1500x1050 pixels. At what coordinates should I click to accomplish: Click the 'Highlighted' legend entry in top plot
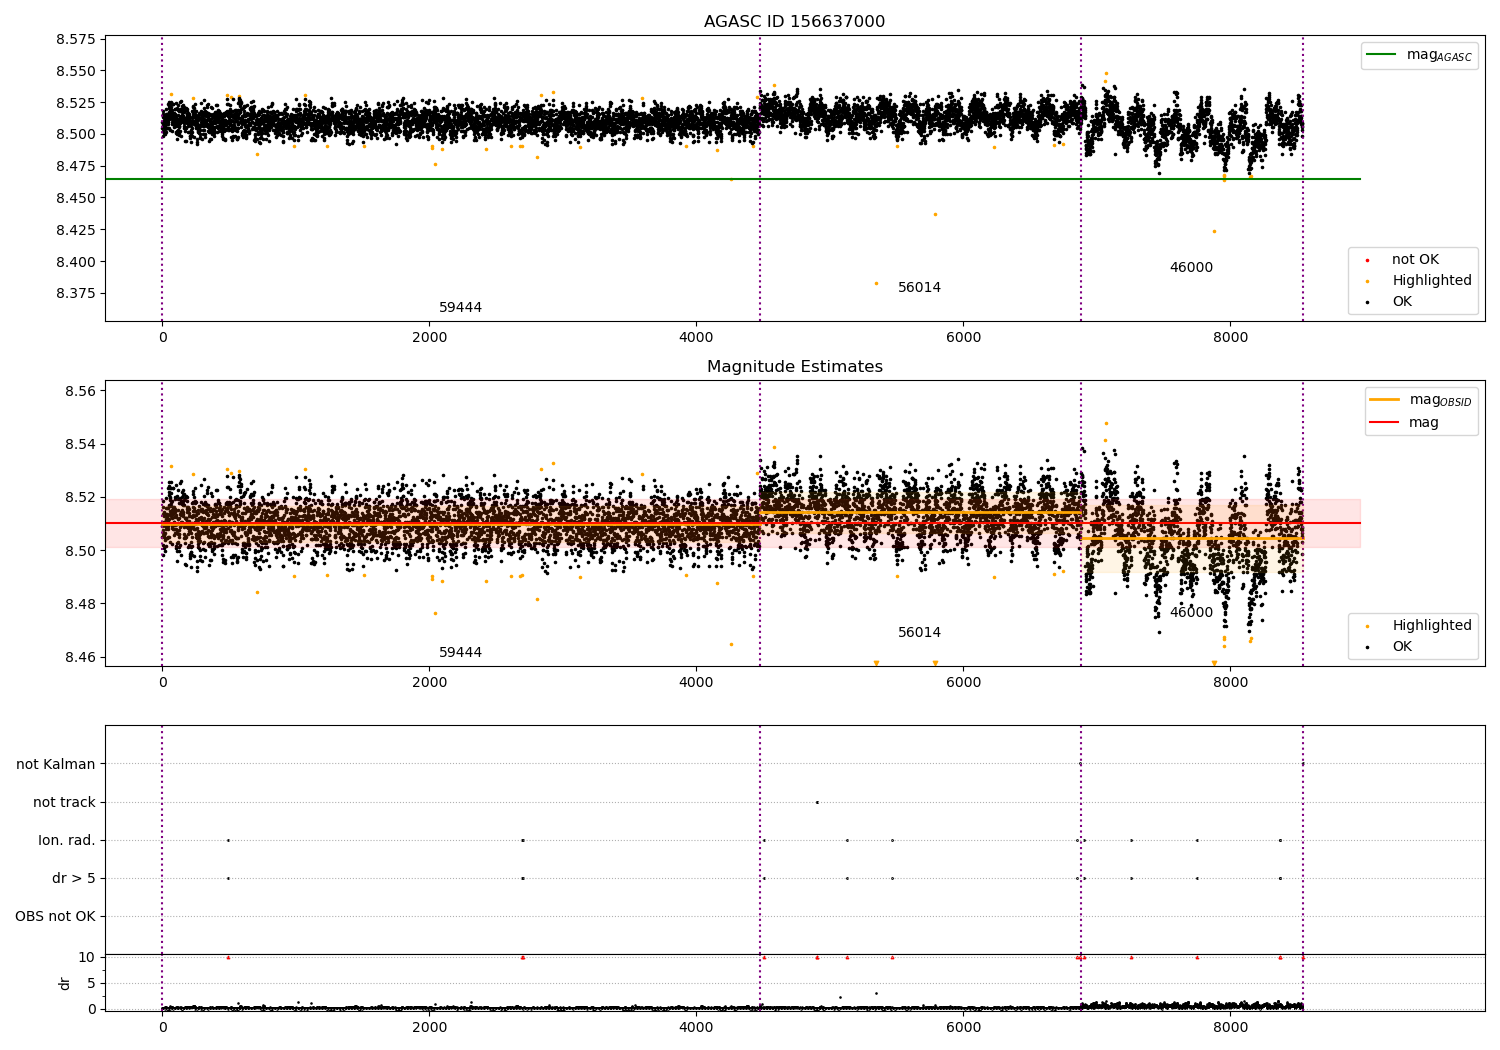click(1431, 281)
